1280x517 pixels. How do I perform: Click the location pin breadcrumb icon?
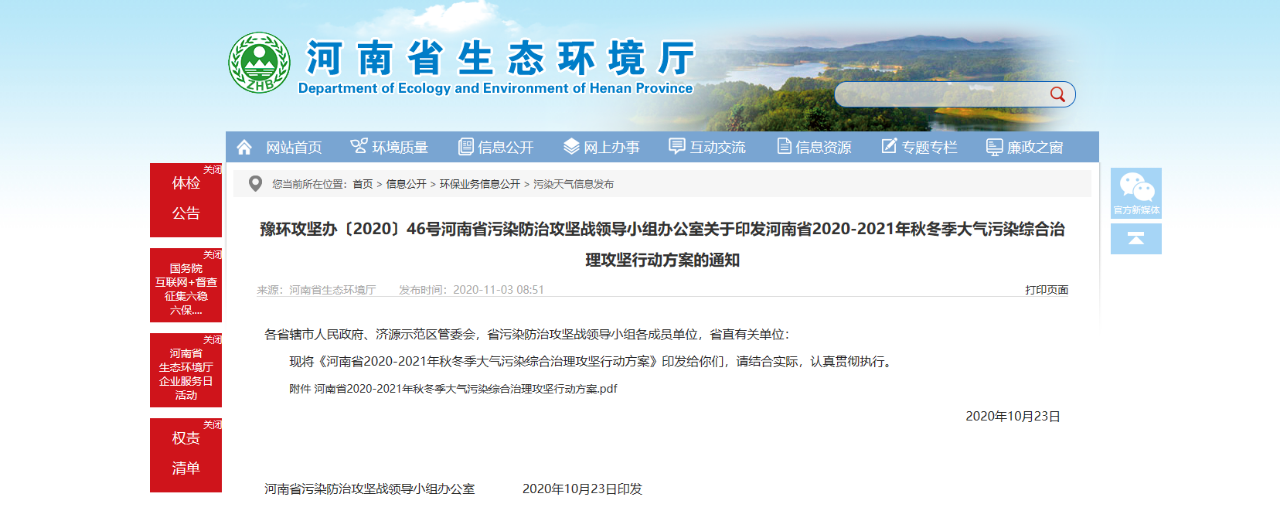click(255, 183)
